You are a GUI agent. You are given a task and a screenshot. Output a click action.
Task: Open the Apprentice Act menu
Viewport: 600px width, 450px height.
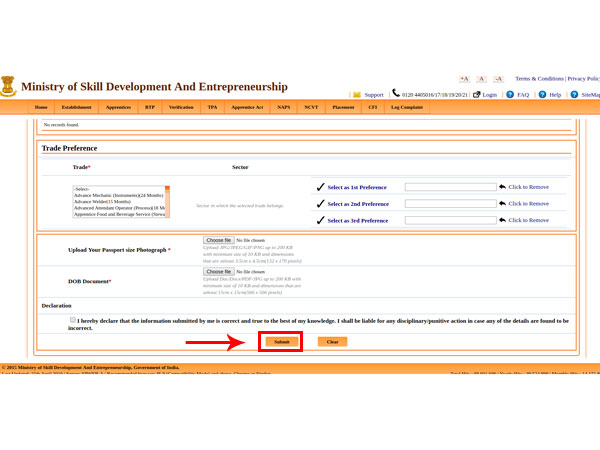(x=248, y=107)
